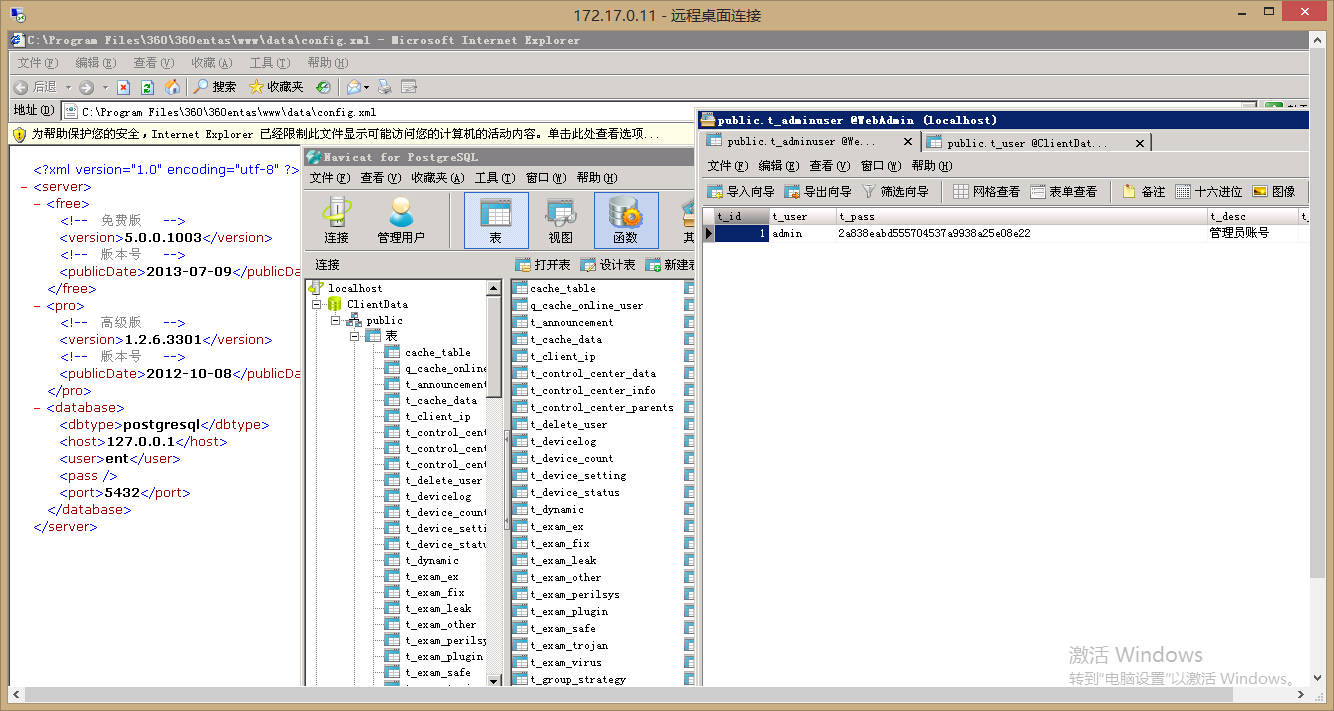Select t_group_strategy in object list
This screenshot has height=711, width=1334.
pos(578,679)
